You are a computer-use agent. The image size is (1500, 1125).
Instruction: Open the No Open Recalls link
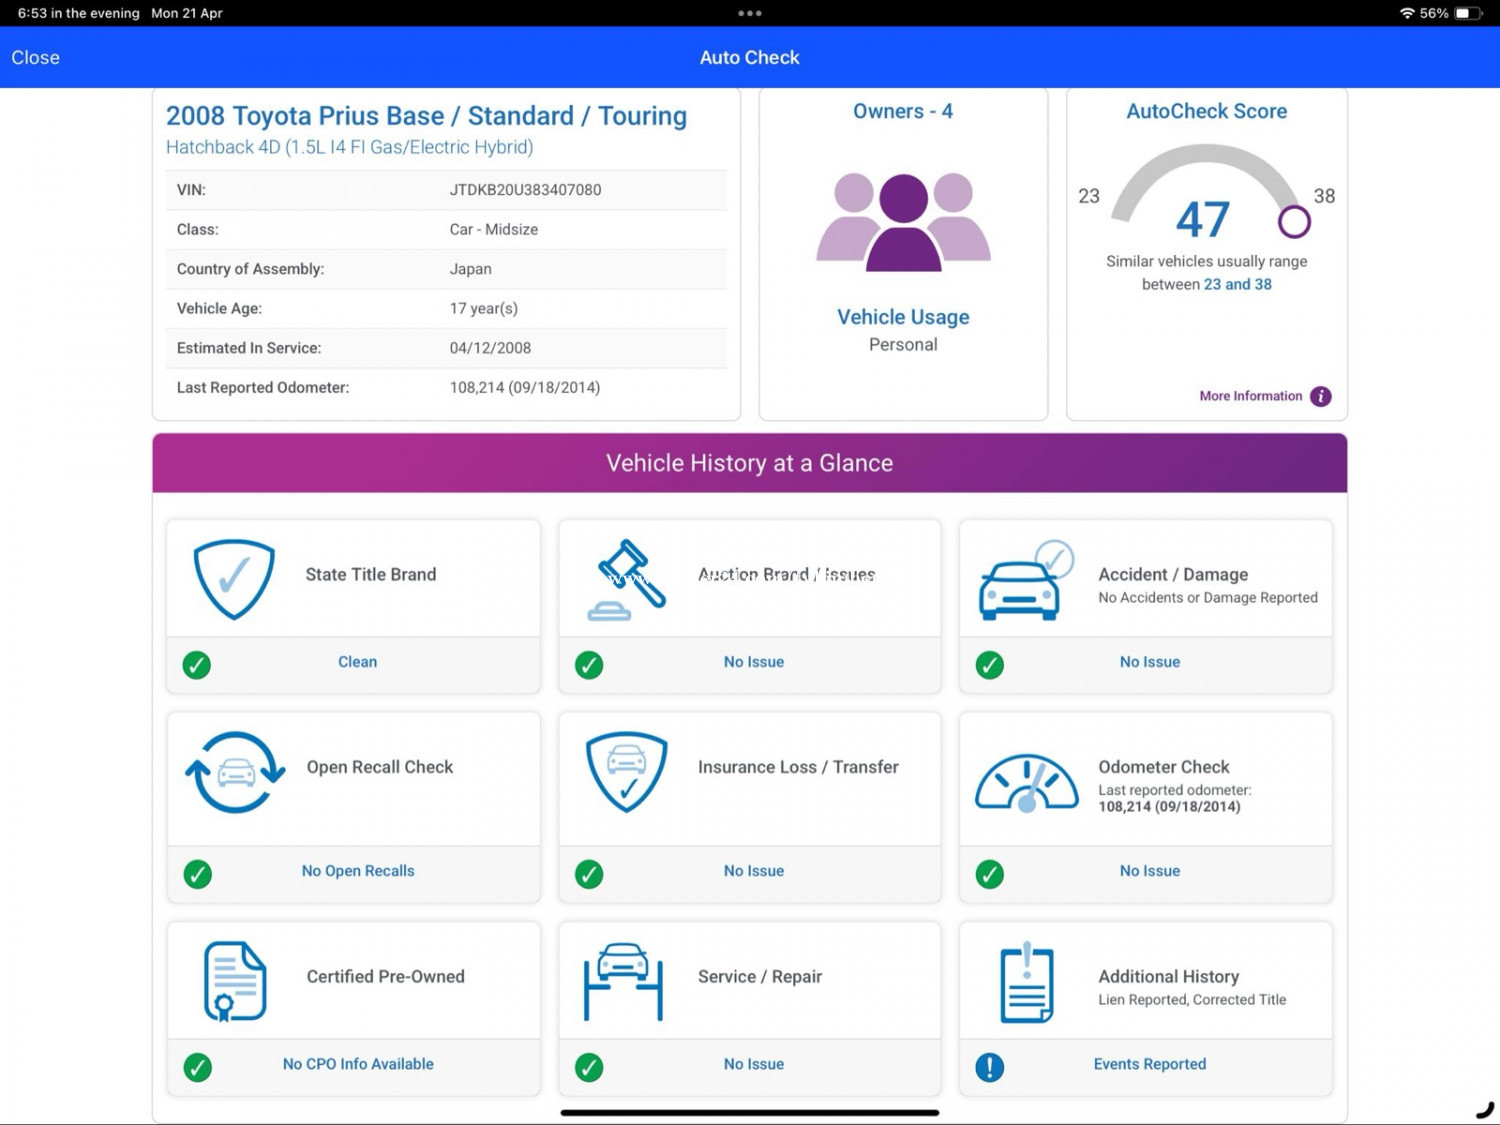coord(358,871)
